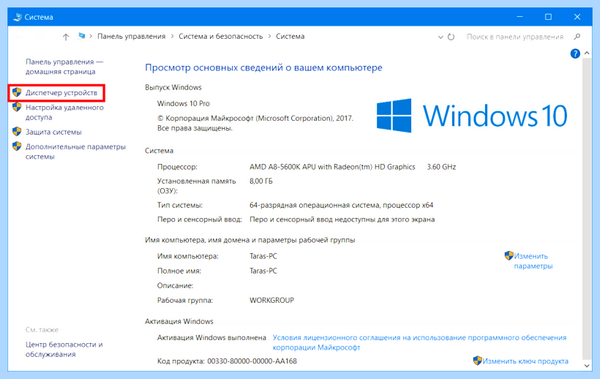Click scrollbar down arrow
The image size is (600, 379).
click(587, 366)
